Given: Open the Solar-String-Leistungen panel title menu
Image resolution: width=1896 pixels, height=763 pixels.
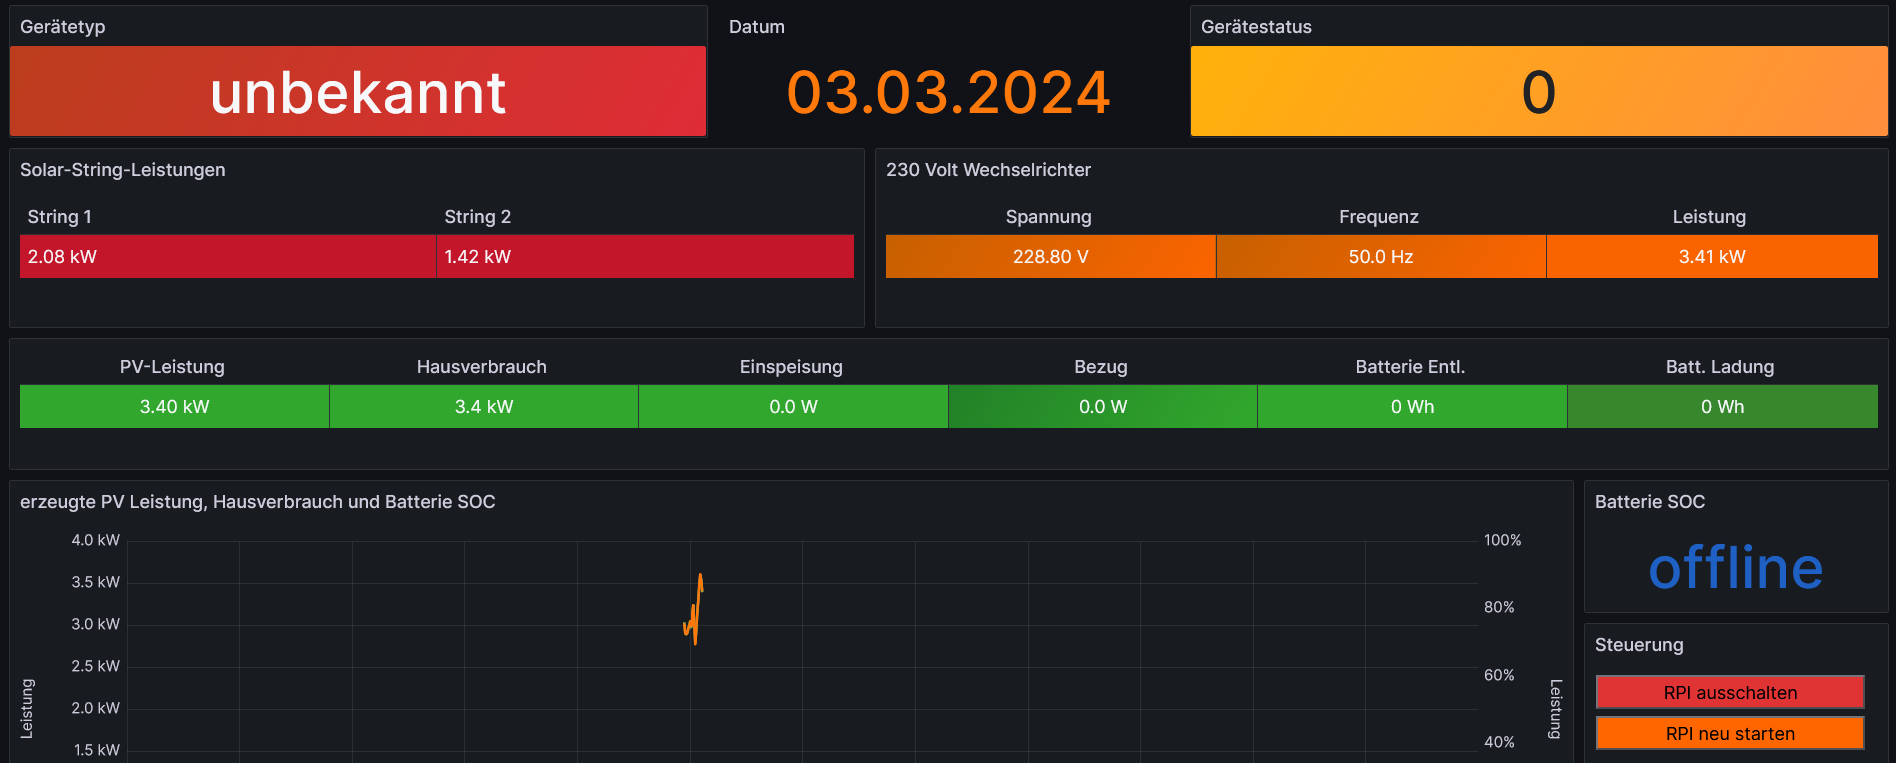Looking at the screenshot, I should coord(122,170).
